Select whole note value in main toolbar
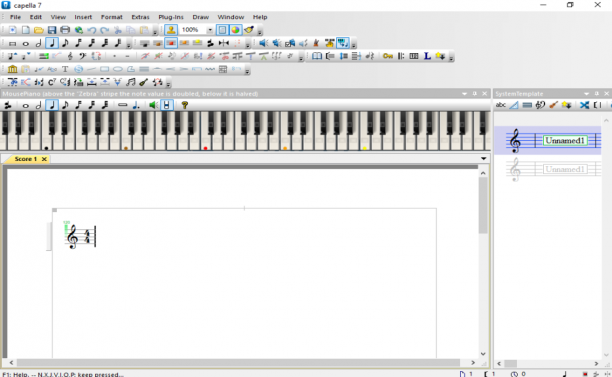Image resolution: width=612 pixels, height=377 pixels. coord(25,43)
